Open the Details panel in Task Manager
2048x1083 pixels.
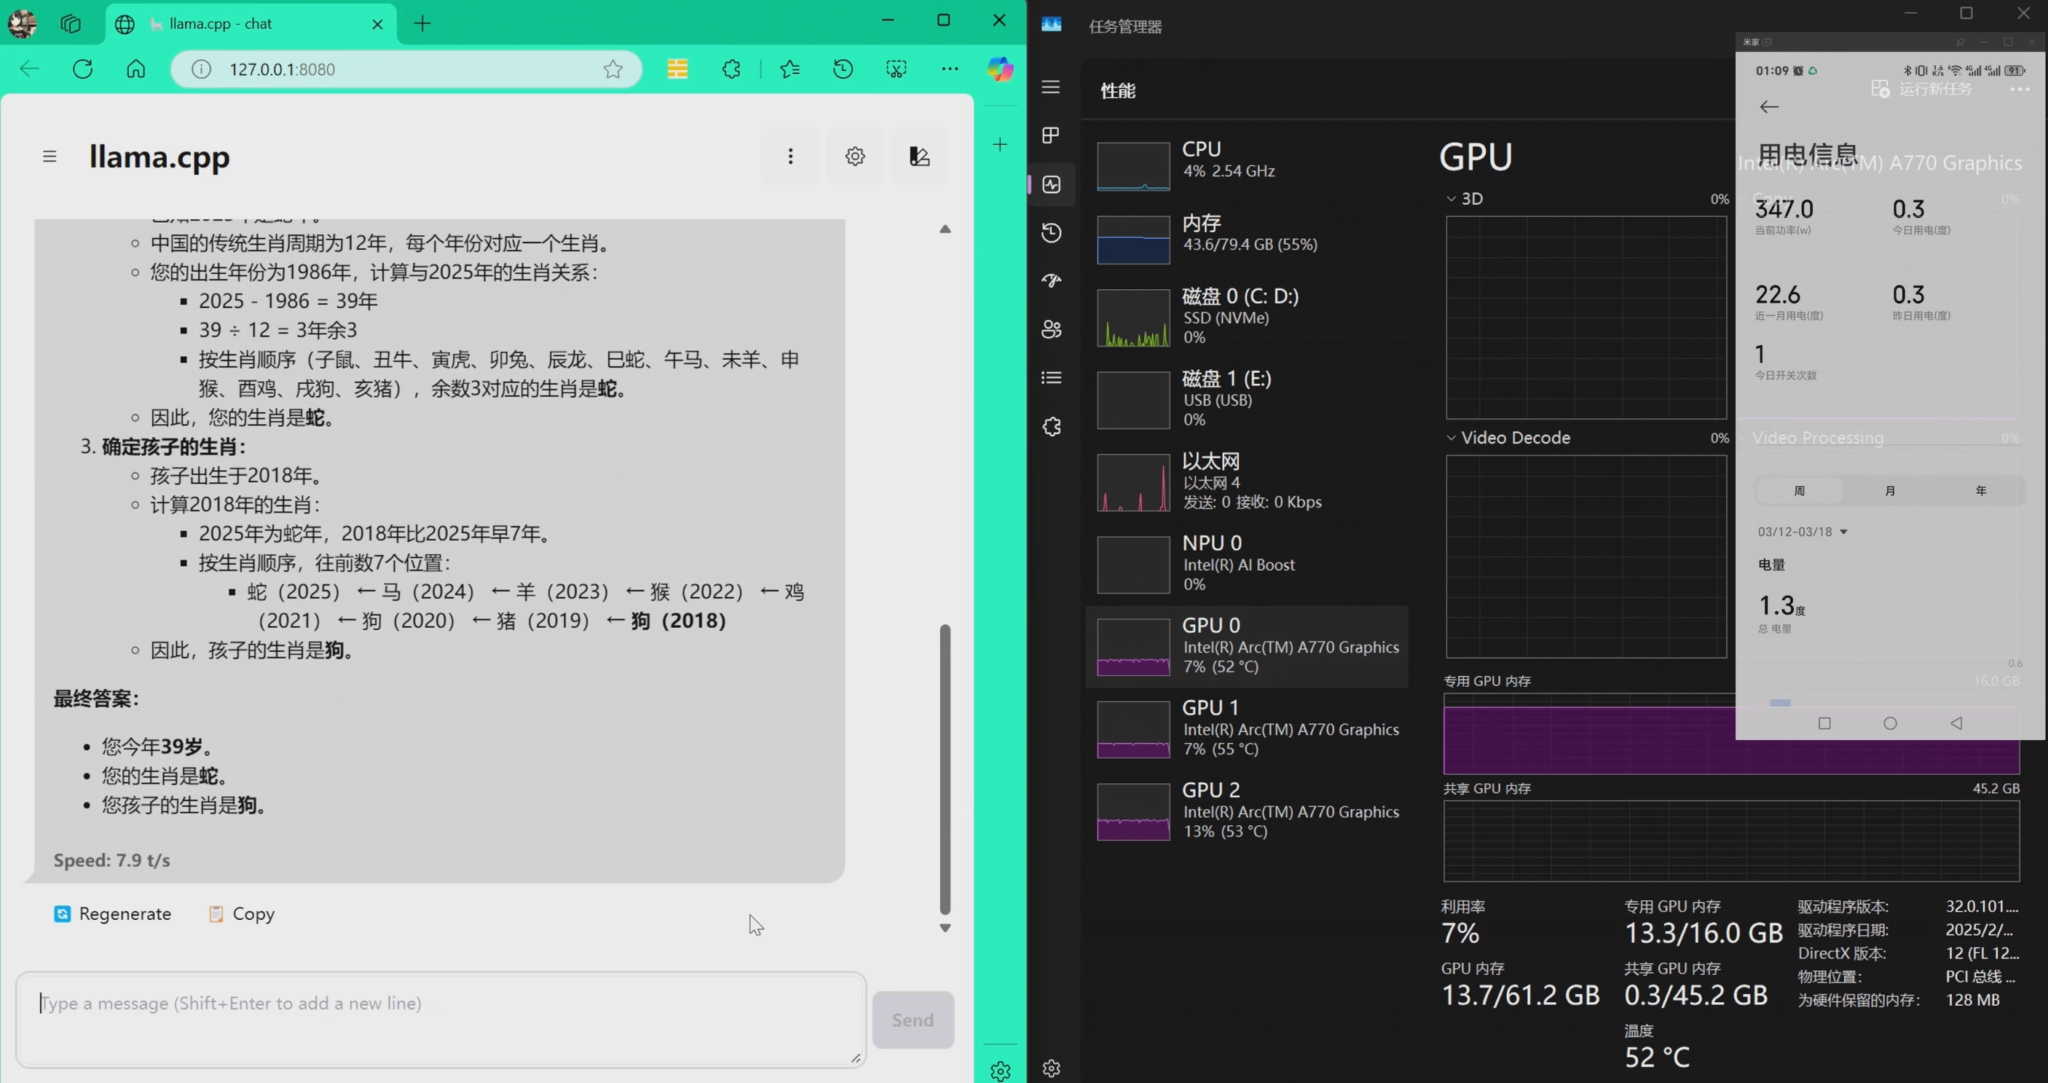pos(1051,377)
